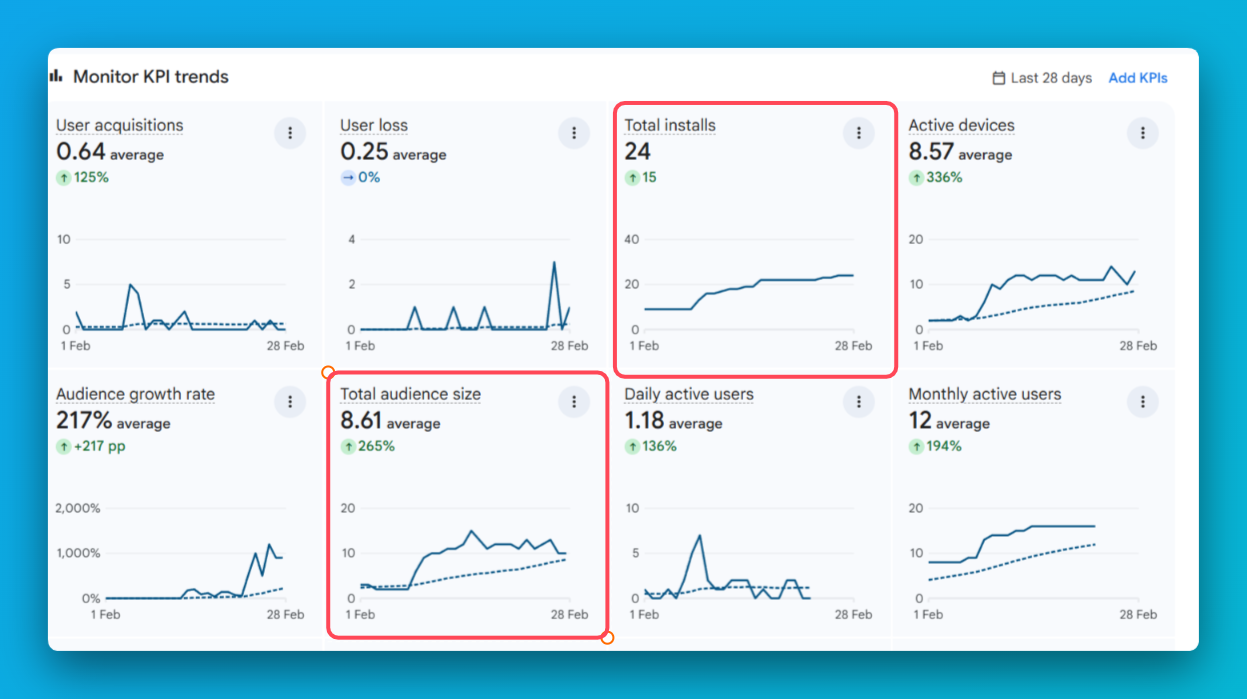Open Audience growth rate options menu

290,402
